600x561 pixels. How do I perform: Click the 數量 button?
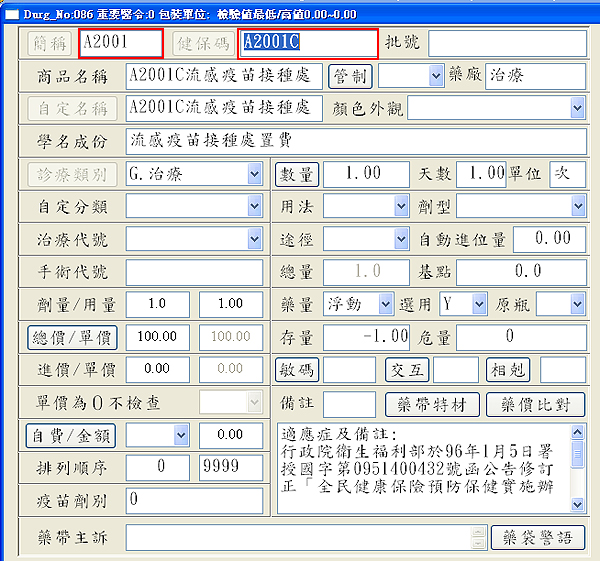[296, 174]
